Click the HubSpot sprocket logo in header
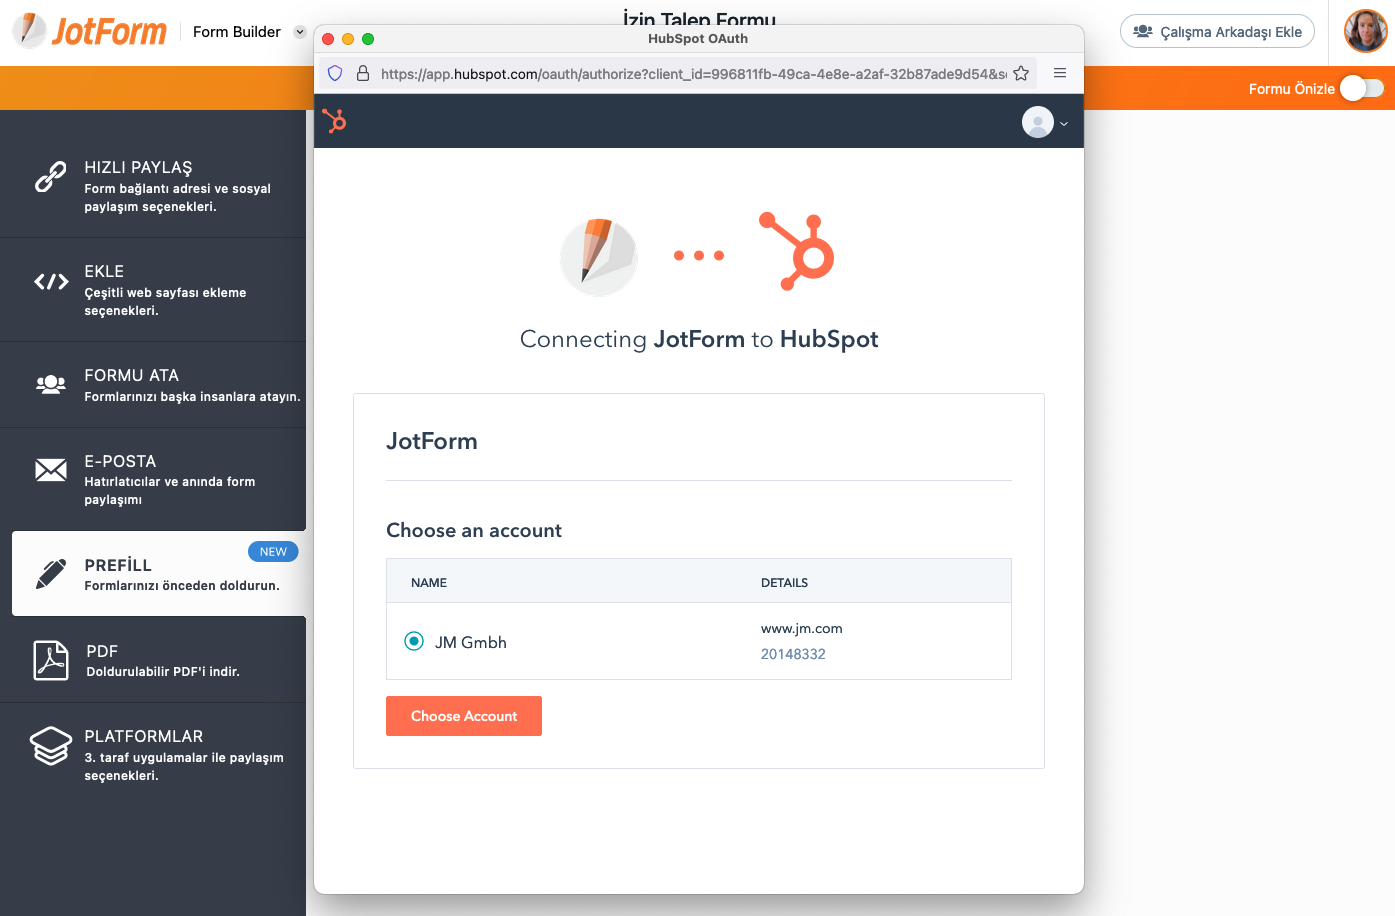This screenshot has width=1395, height=916. coord(335,121)
